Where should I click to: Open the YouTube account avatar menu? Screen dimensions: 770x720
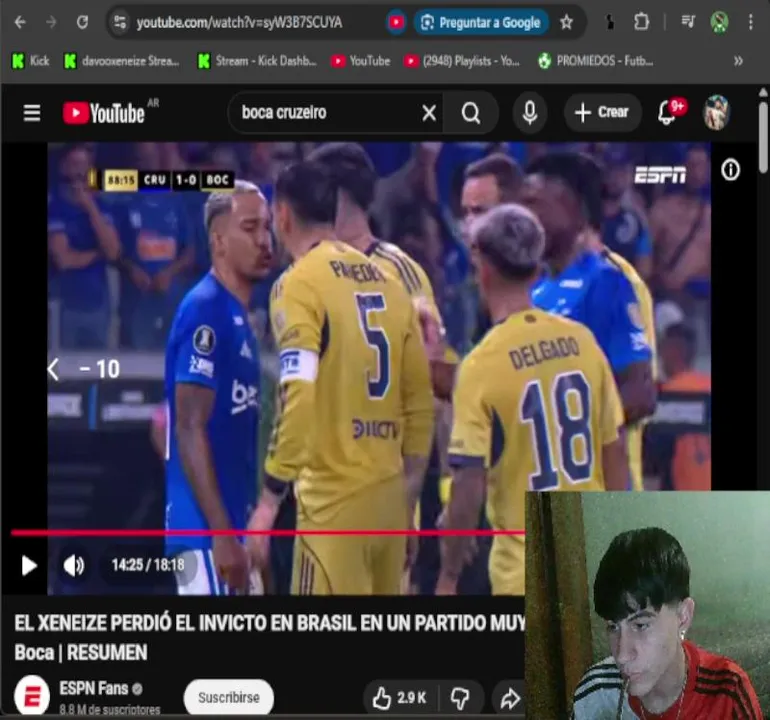click(x=716, y=112)
